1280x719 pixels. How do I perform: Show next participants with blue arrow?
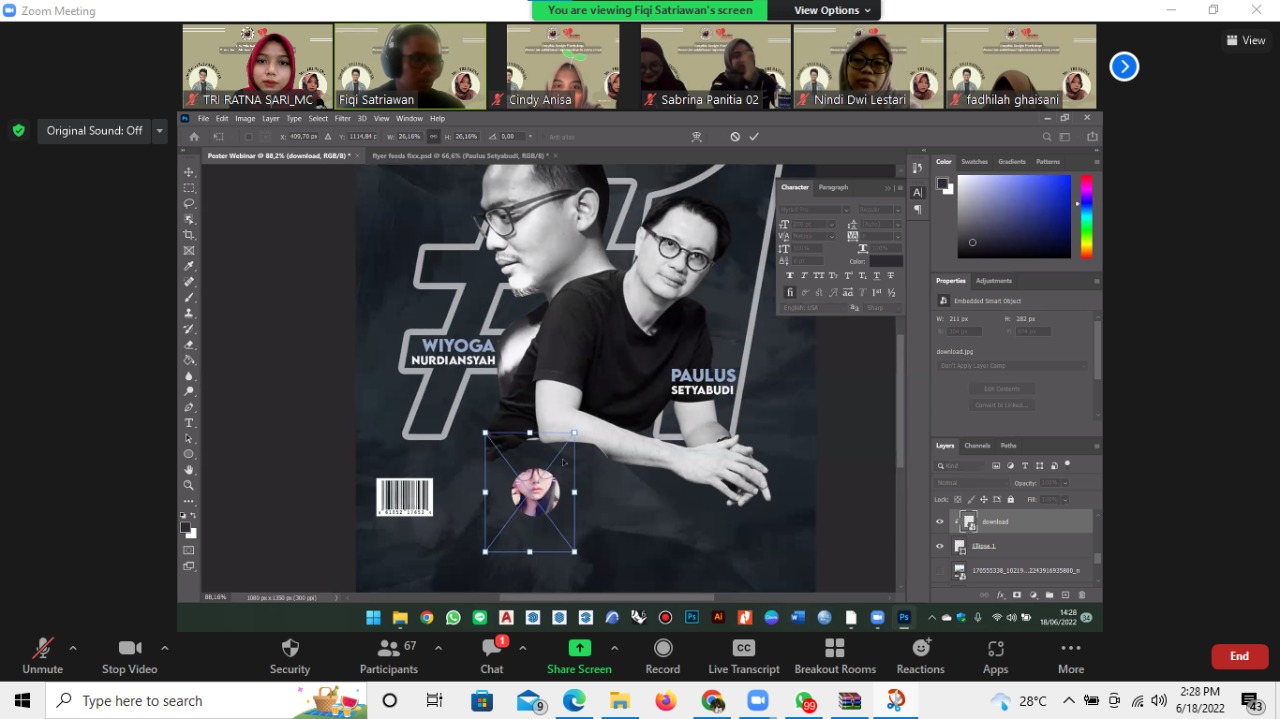coord(1124,67)
